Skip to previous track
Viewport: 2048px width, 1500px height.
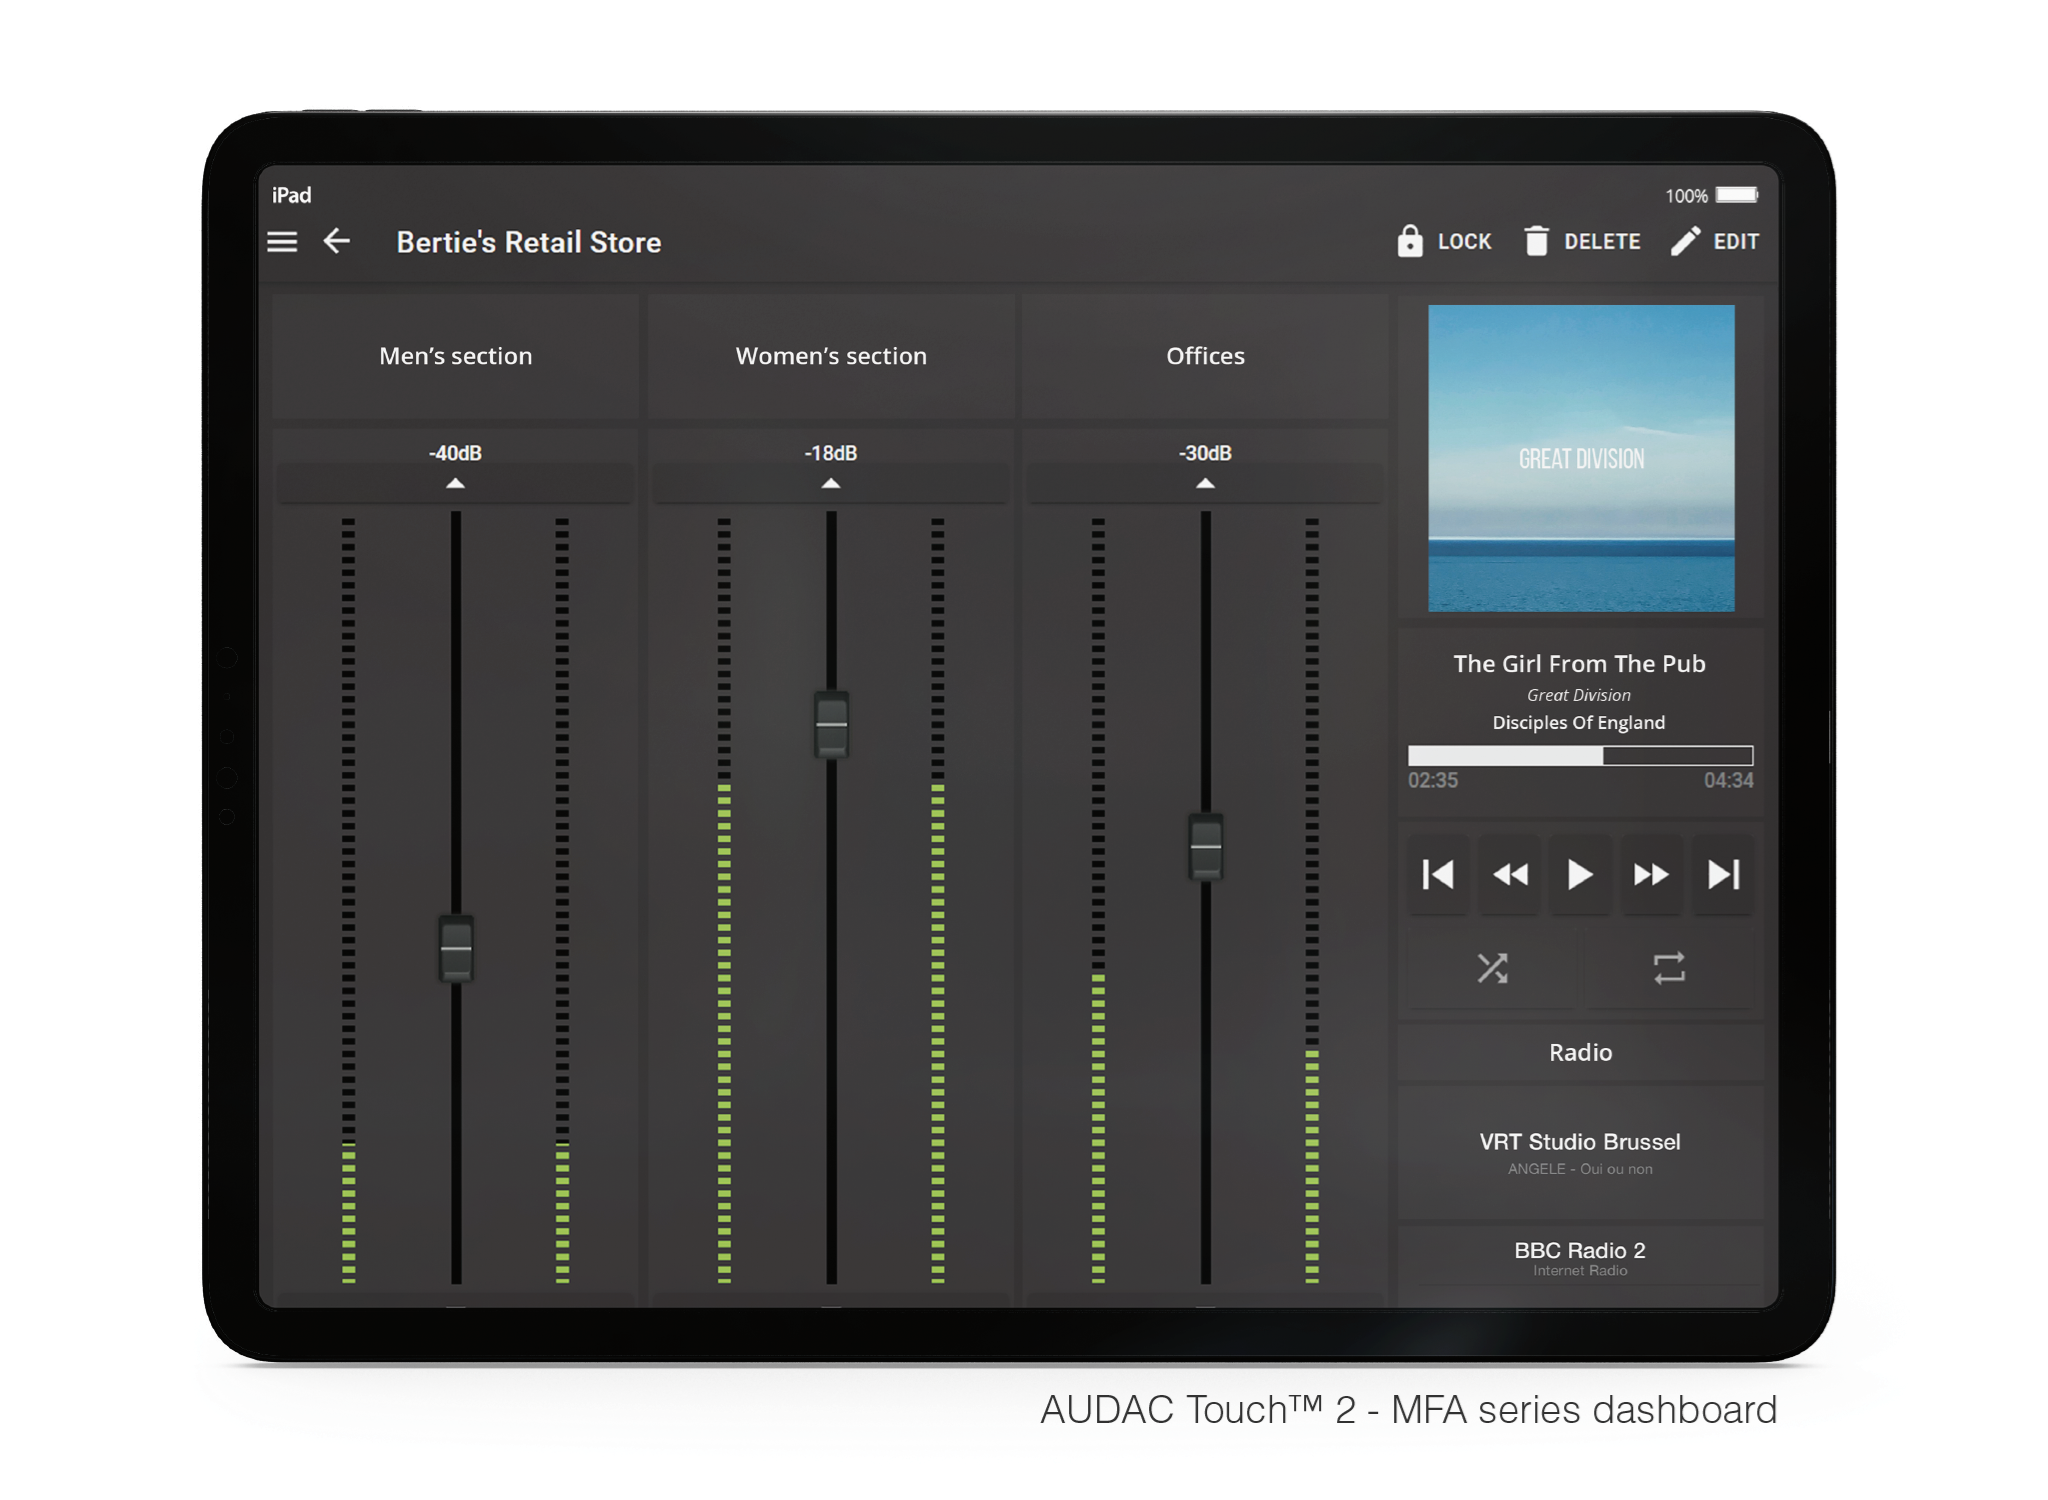coord(1438,875)
